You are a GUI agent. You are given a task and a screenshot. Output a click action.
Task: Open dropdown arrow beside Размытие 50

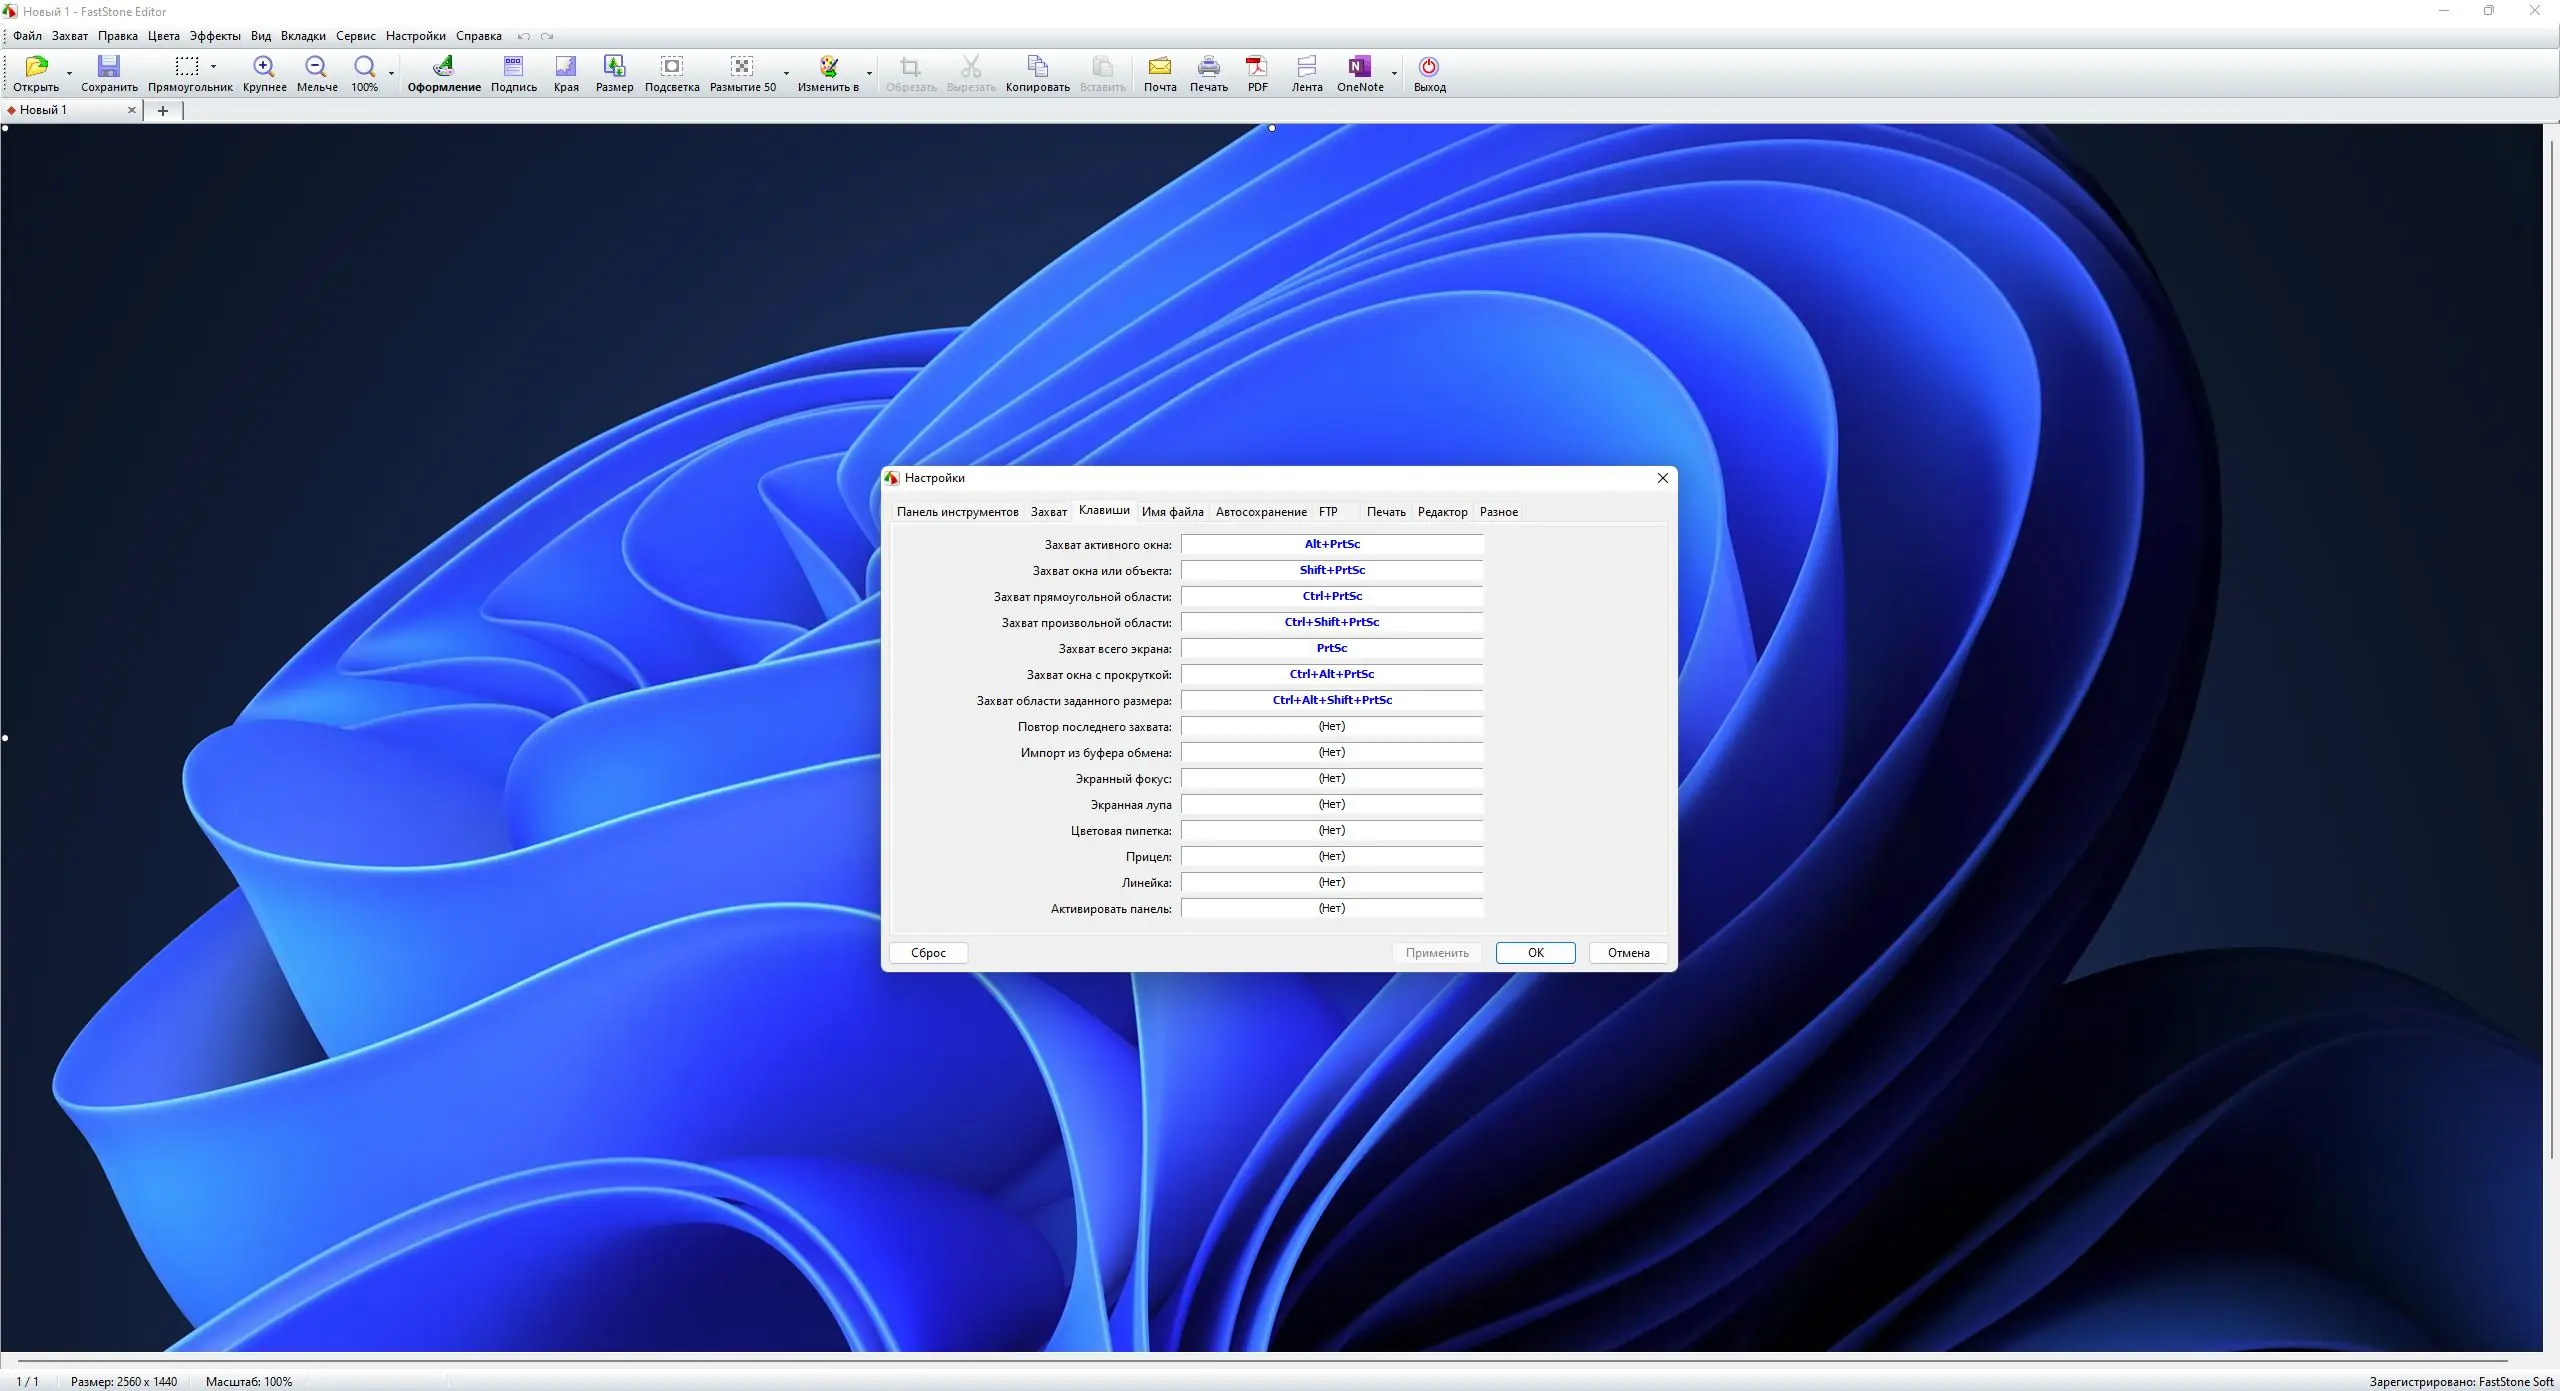point(786,74)
